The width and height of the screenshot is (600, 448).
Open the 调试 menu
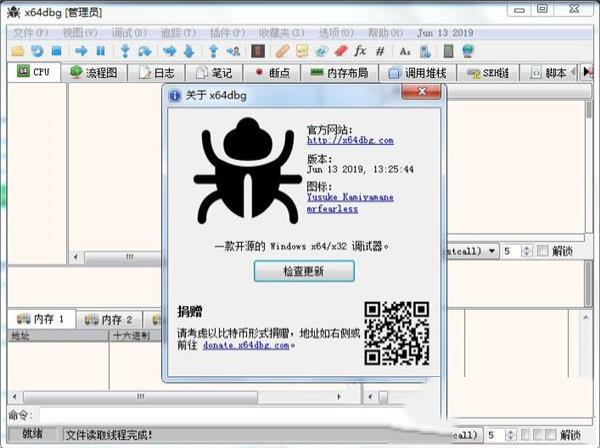129,33
